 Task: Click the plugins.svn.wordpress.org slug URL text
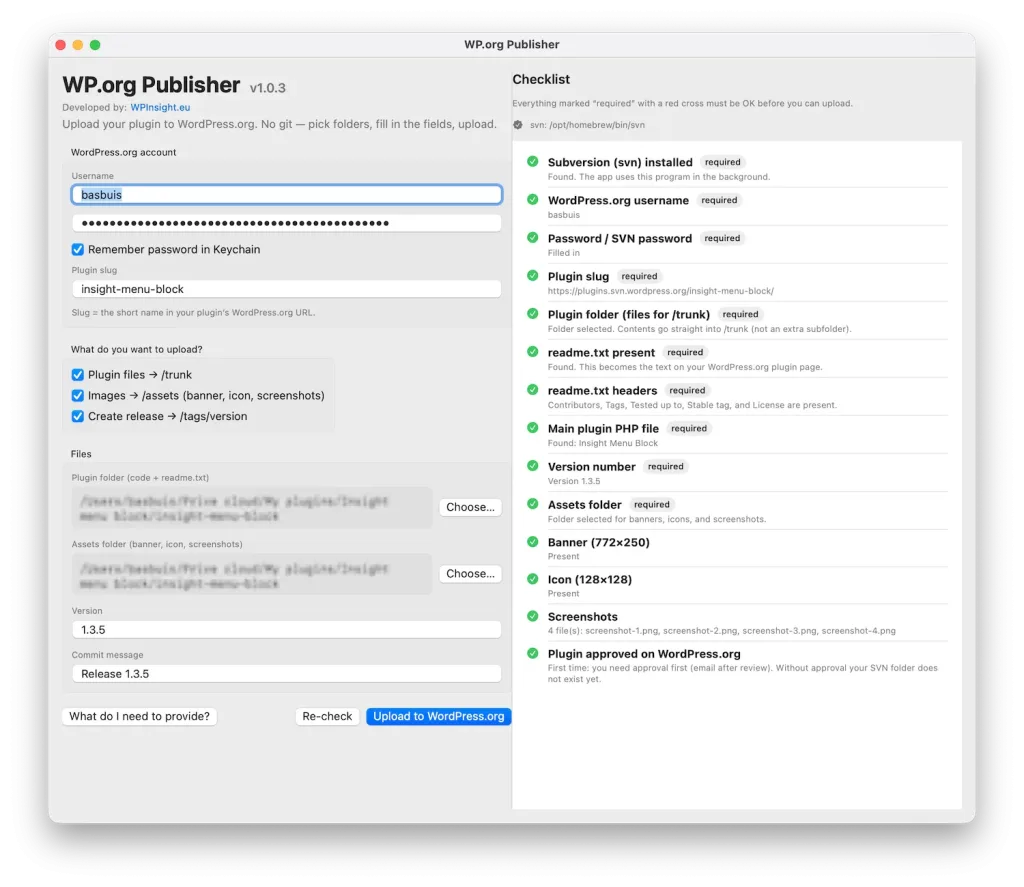[660, 291]
